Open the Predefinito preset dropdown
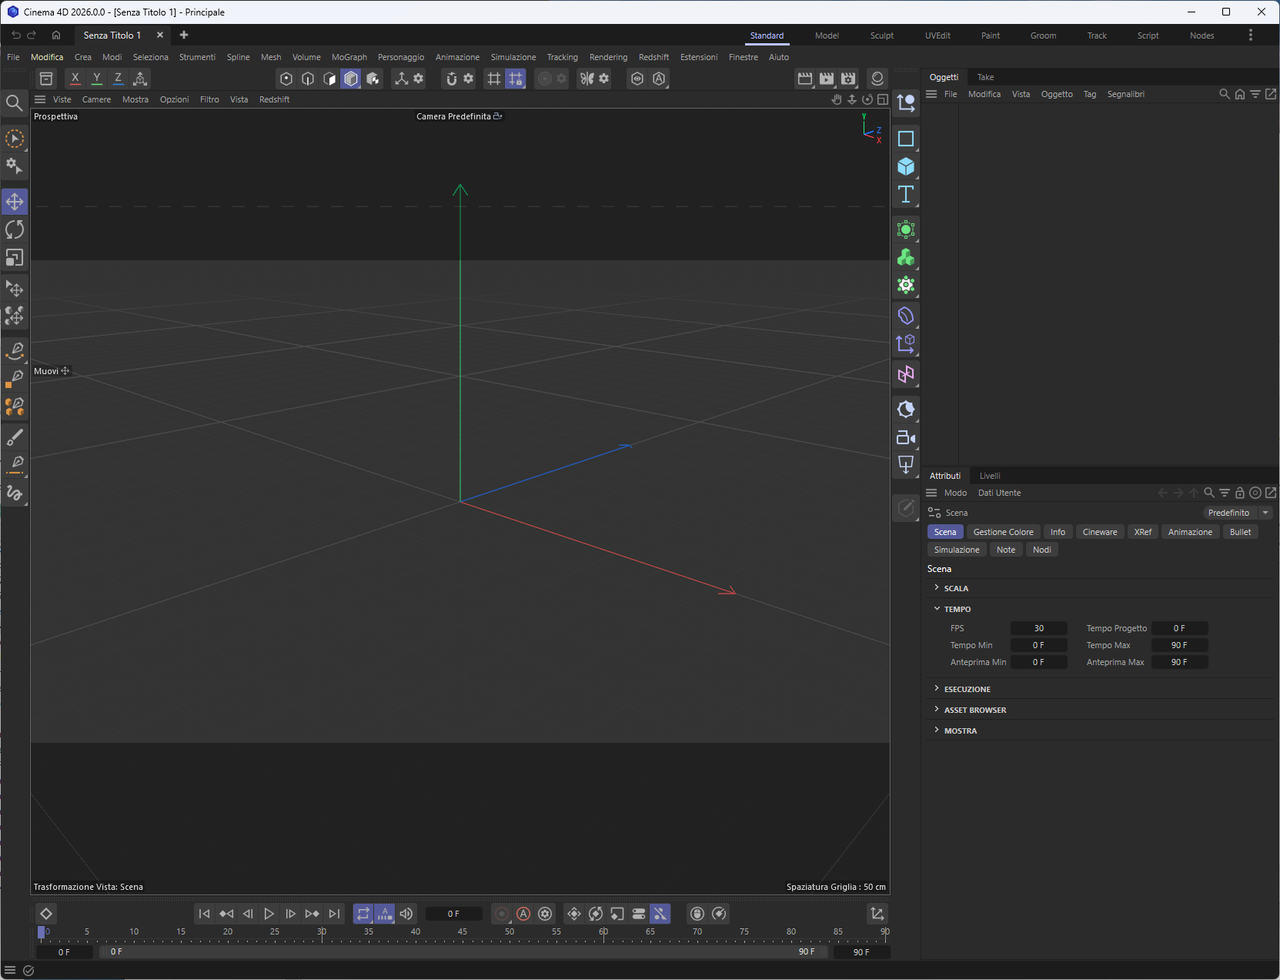The width and height of the screenshot is (1280, 980). point(1229,513)
